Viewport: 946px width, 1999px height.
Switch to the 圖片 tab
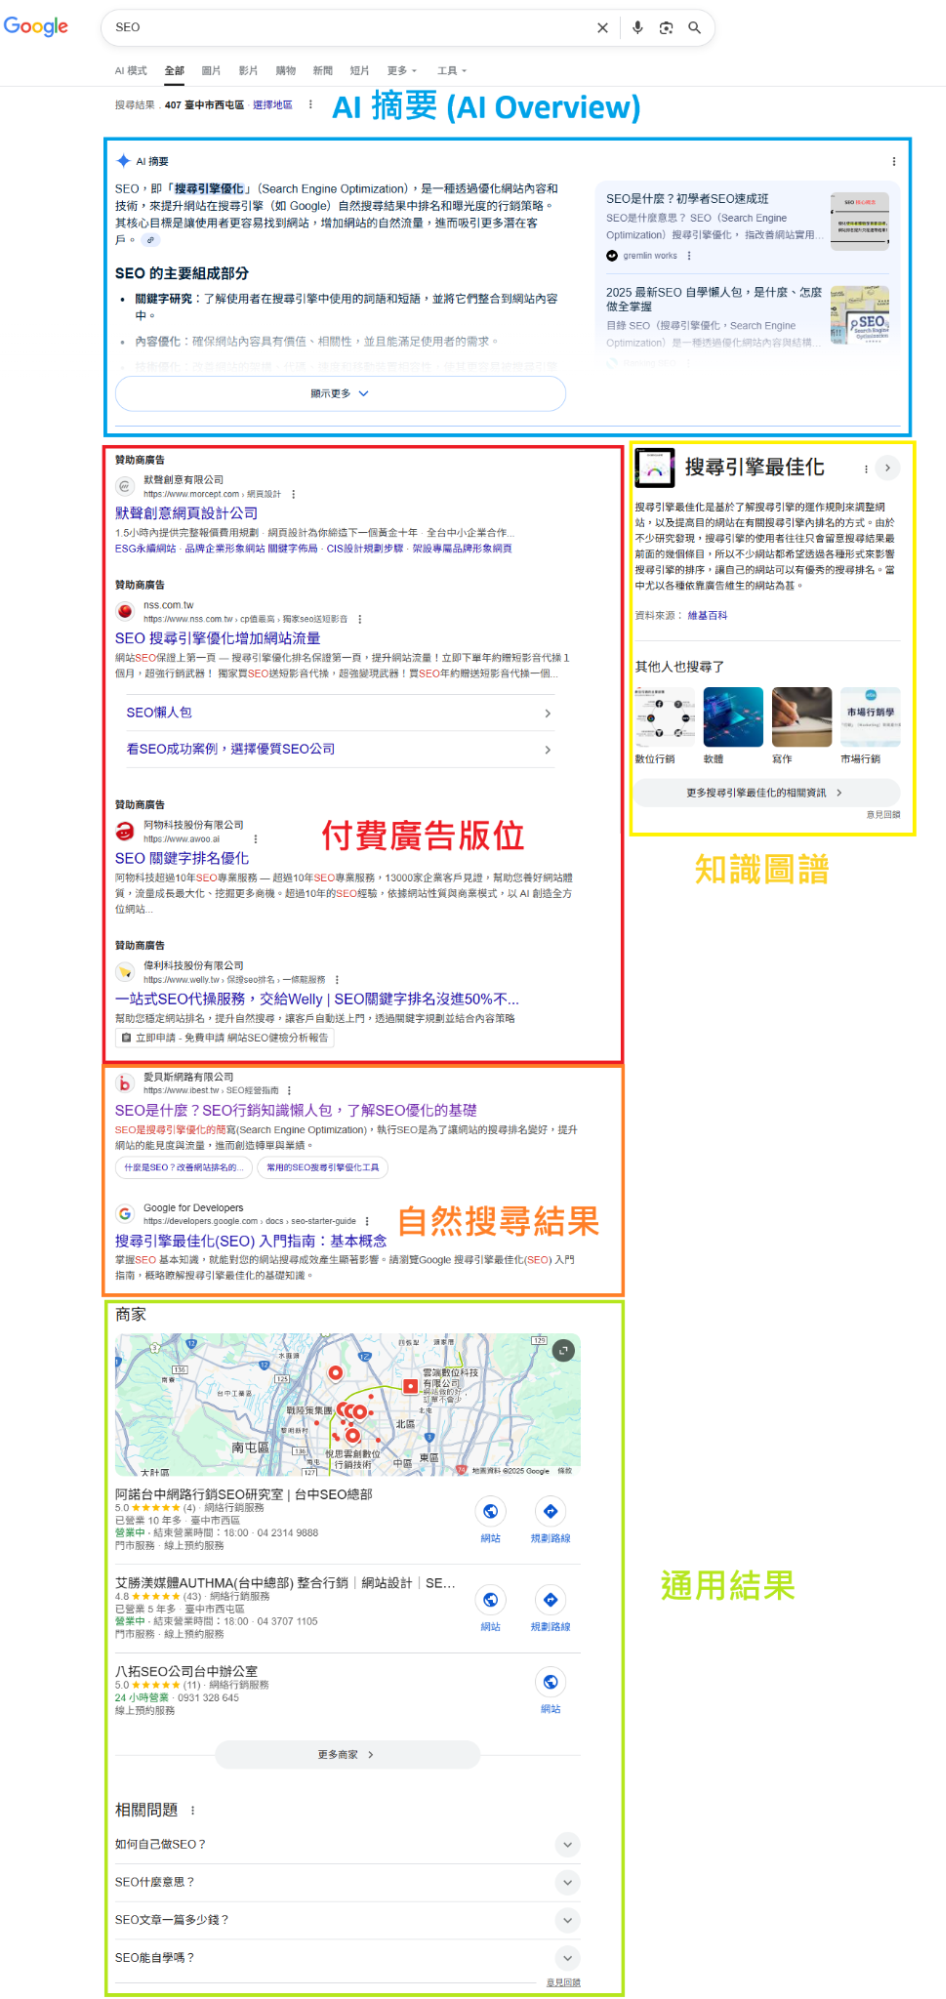[x=211, y=71]
